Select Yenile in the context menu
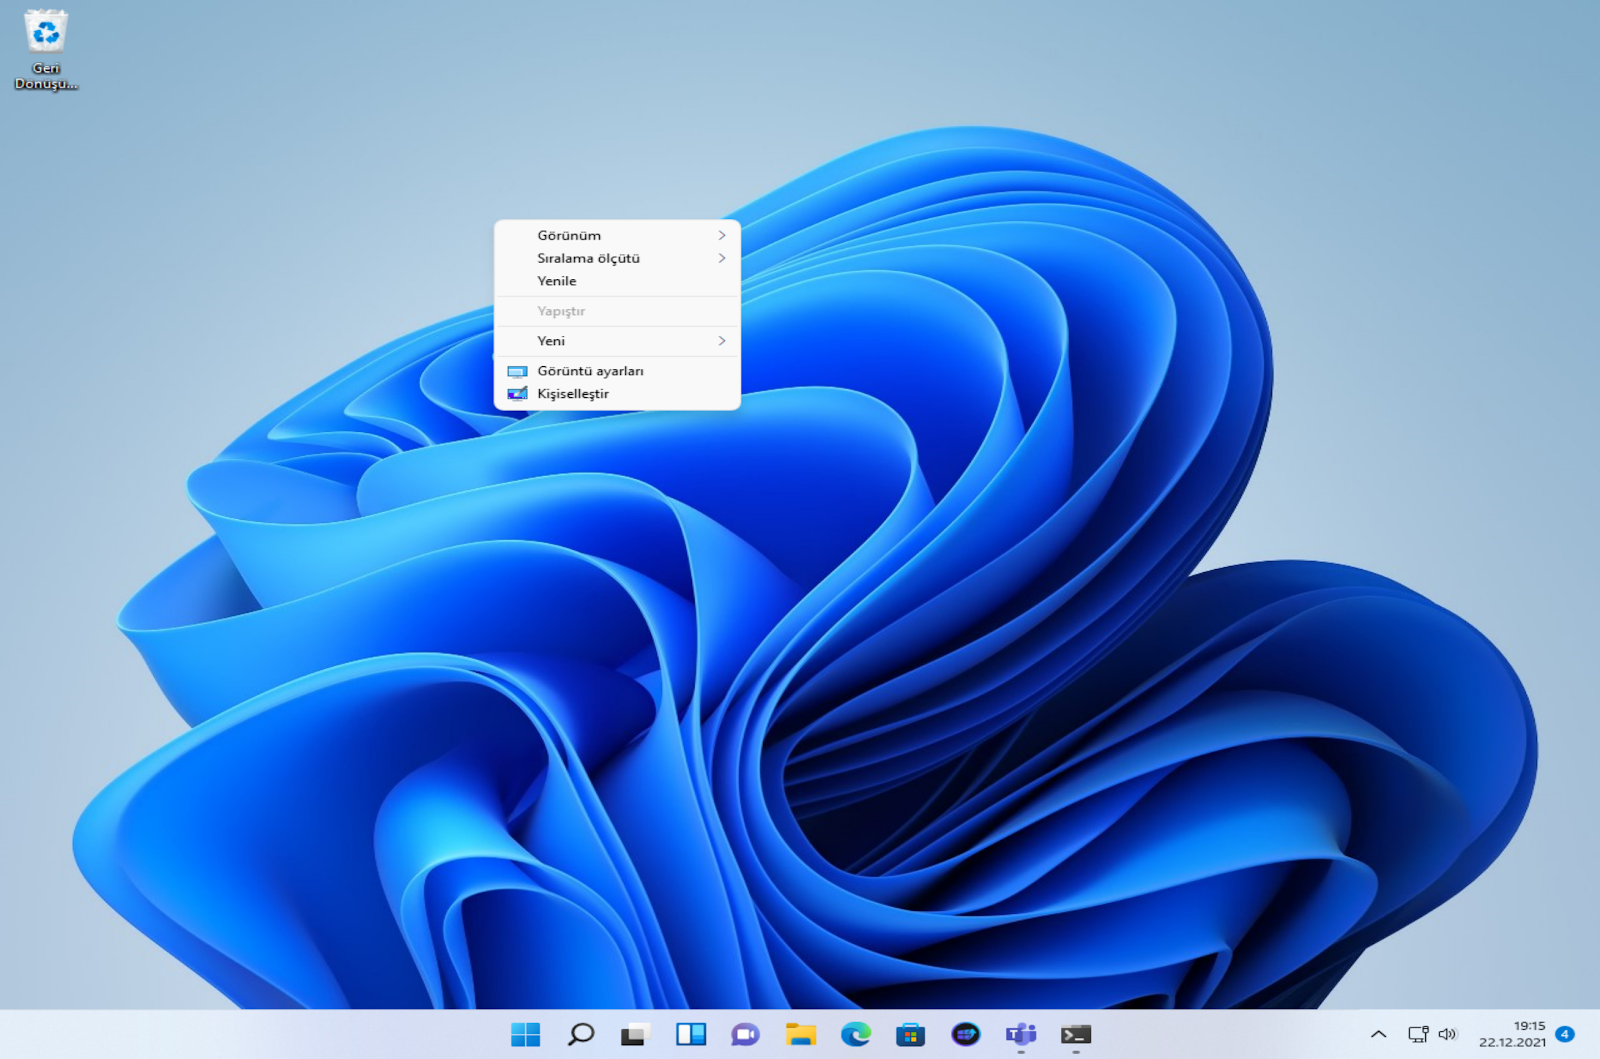The width and height of the screenshot is (1600, 1059). click(617, 281)
